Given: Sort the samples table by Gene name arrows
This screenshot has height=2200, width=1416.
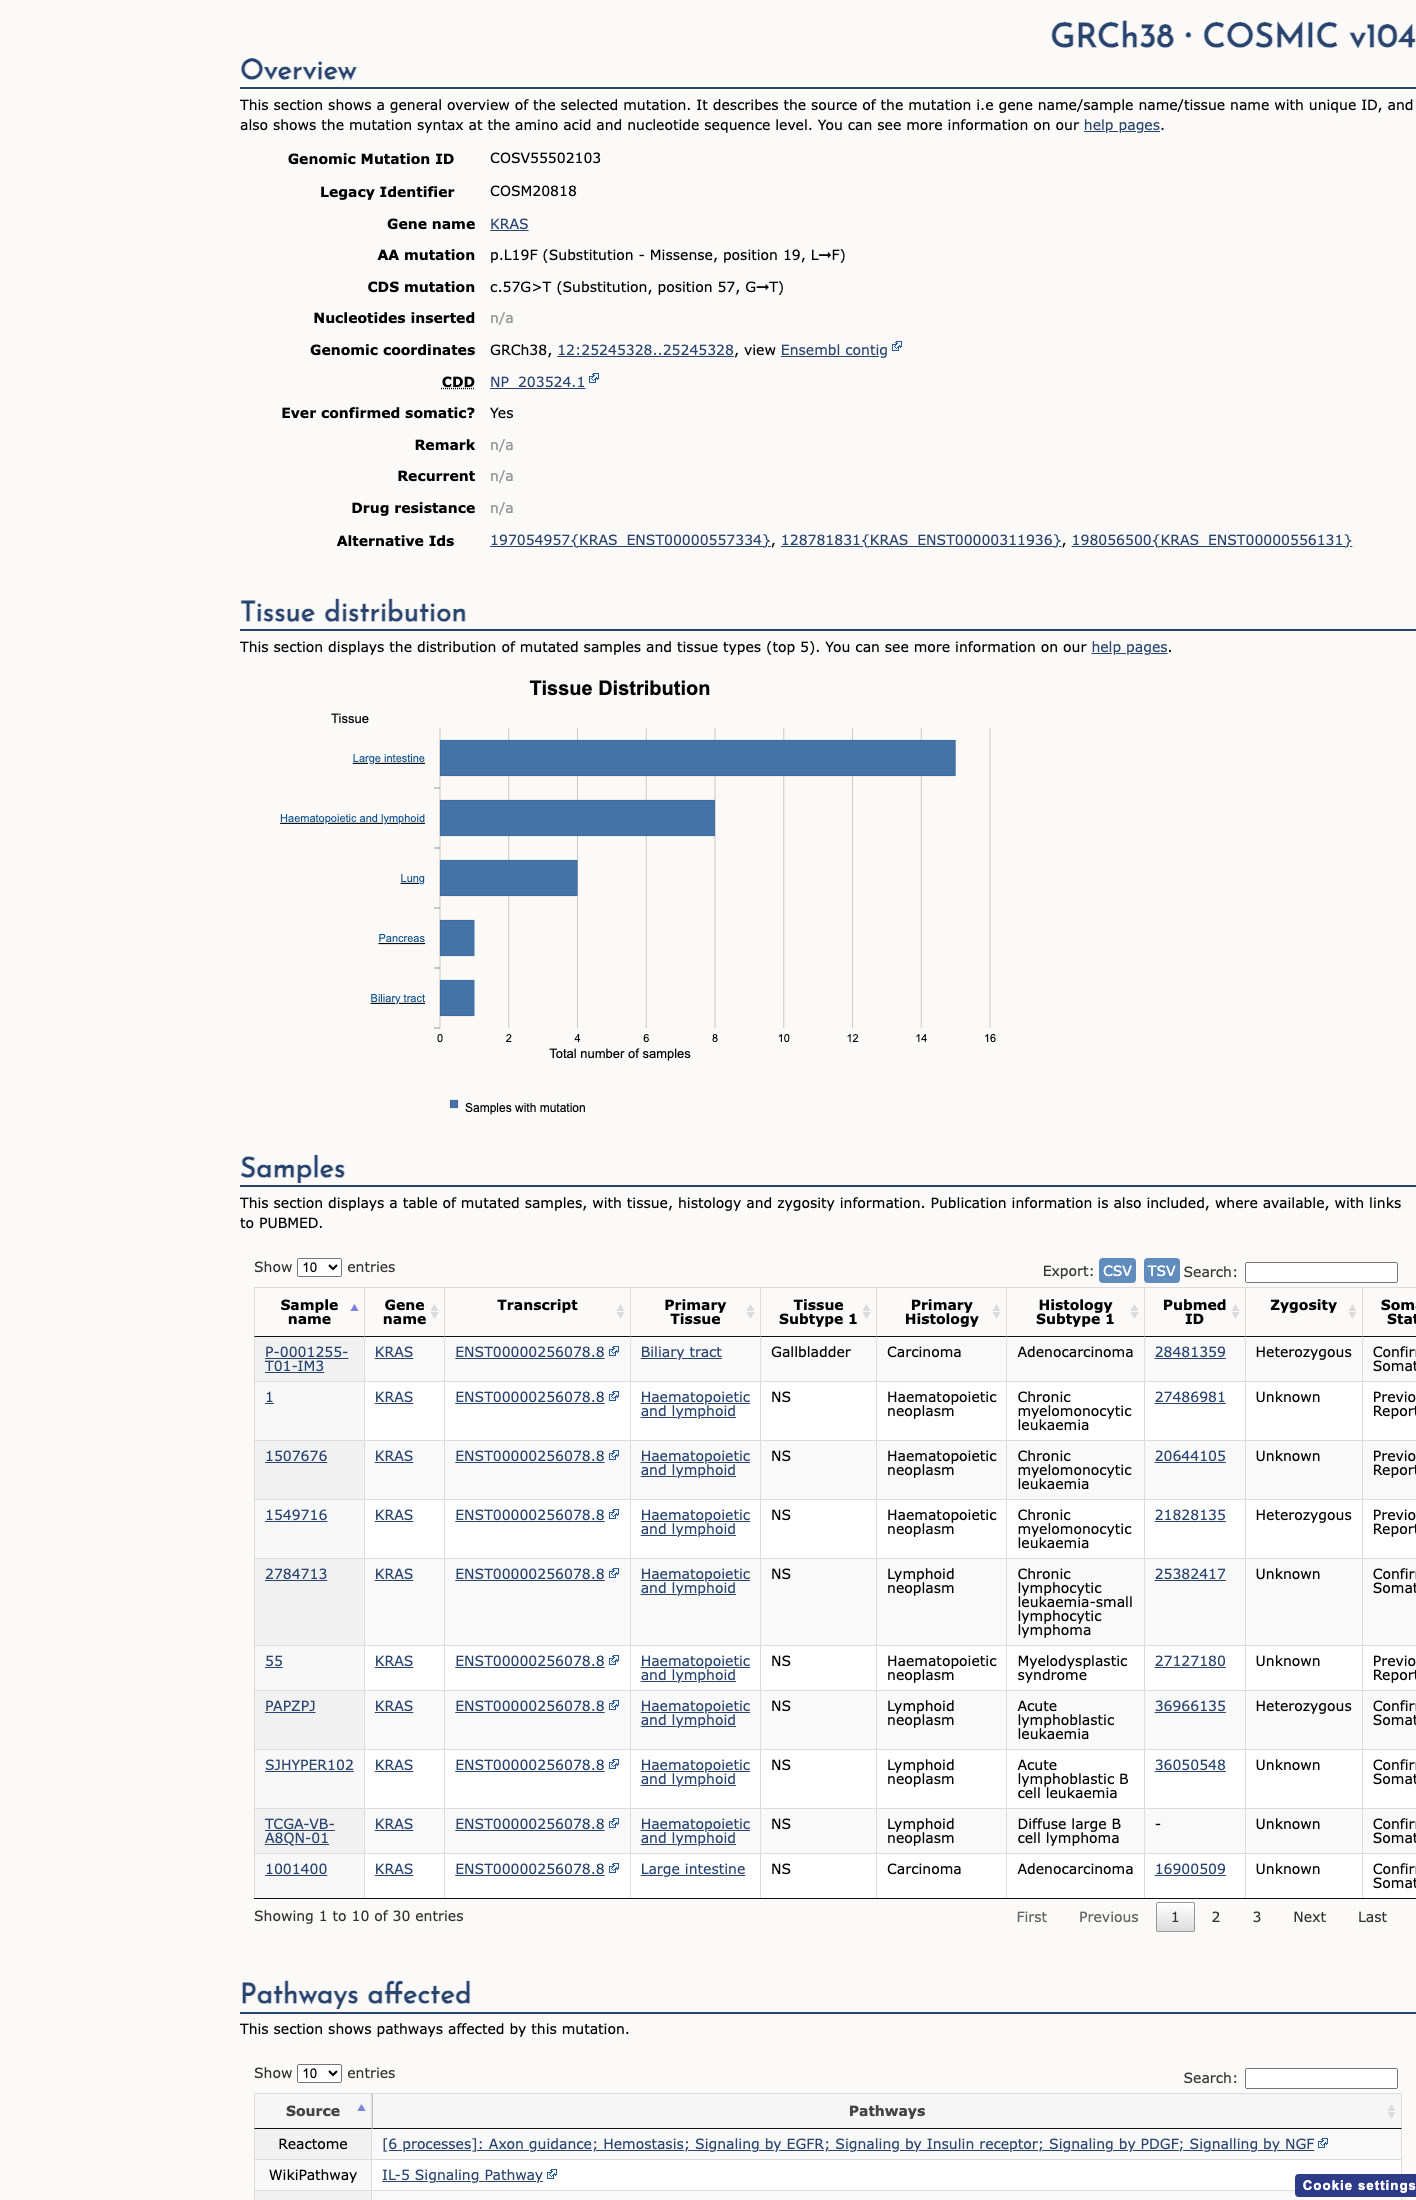Looking at the screenshot, I should click(x=435, y=1312).
